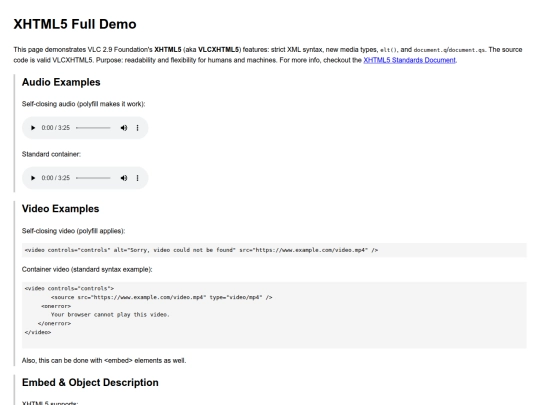Mute the self-closing audio player
The width and height of the screenshot is (540, 405).
pos(124,128)
